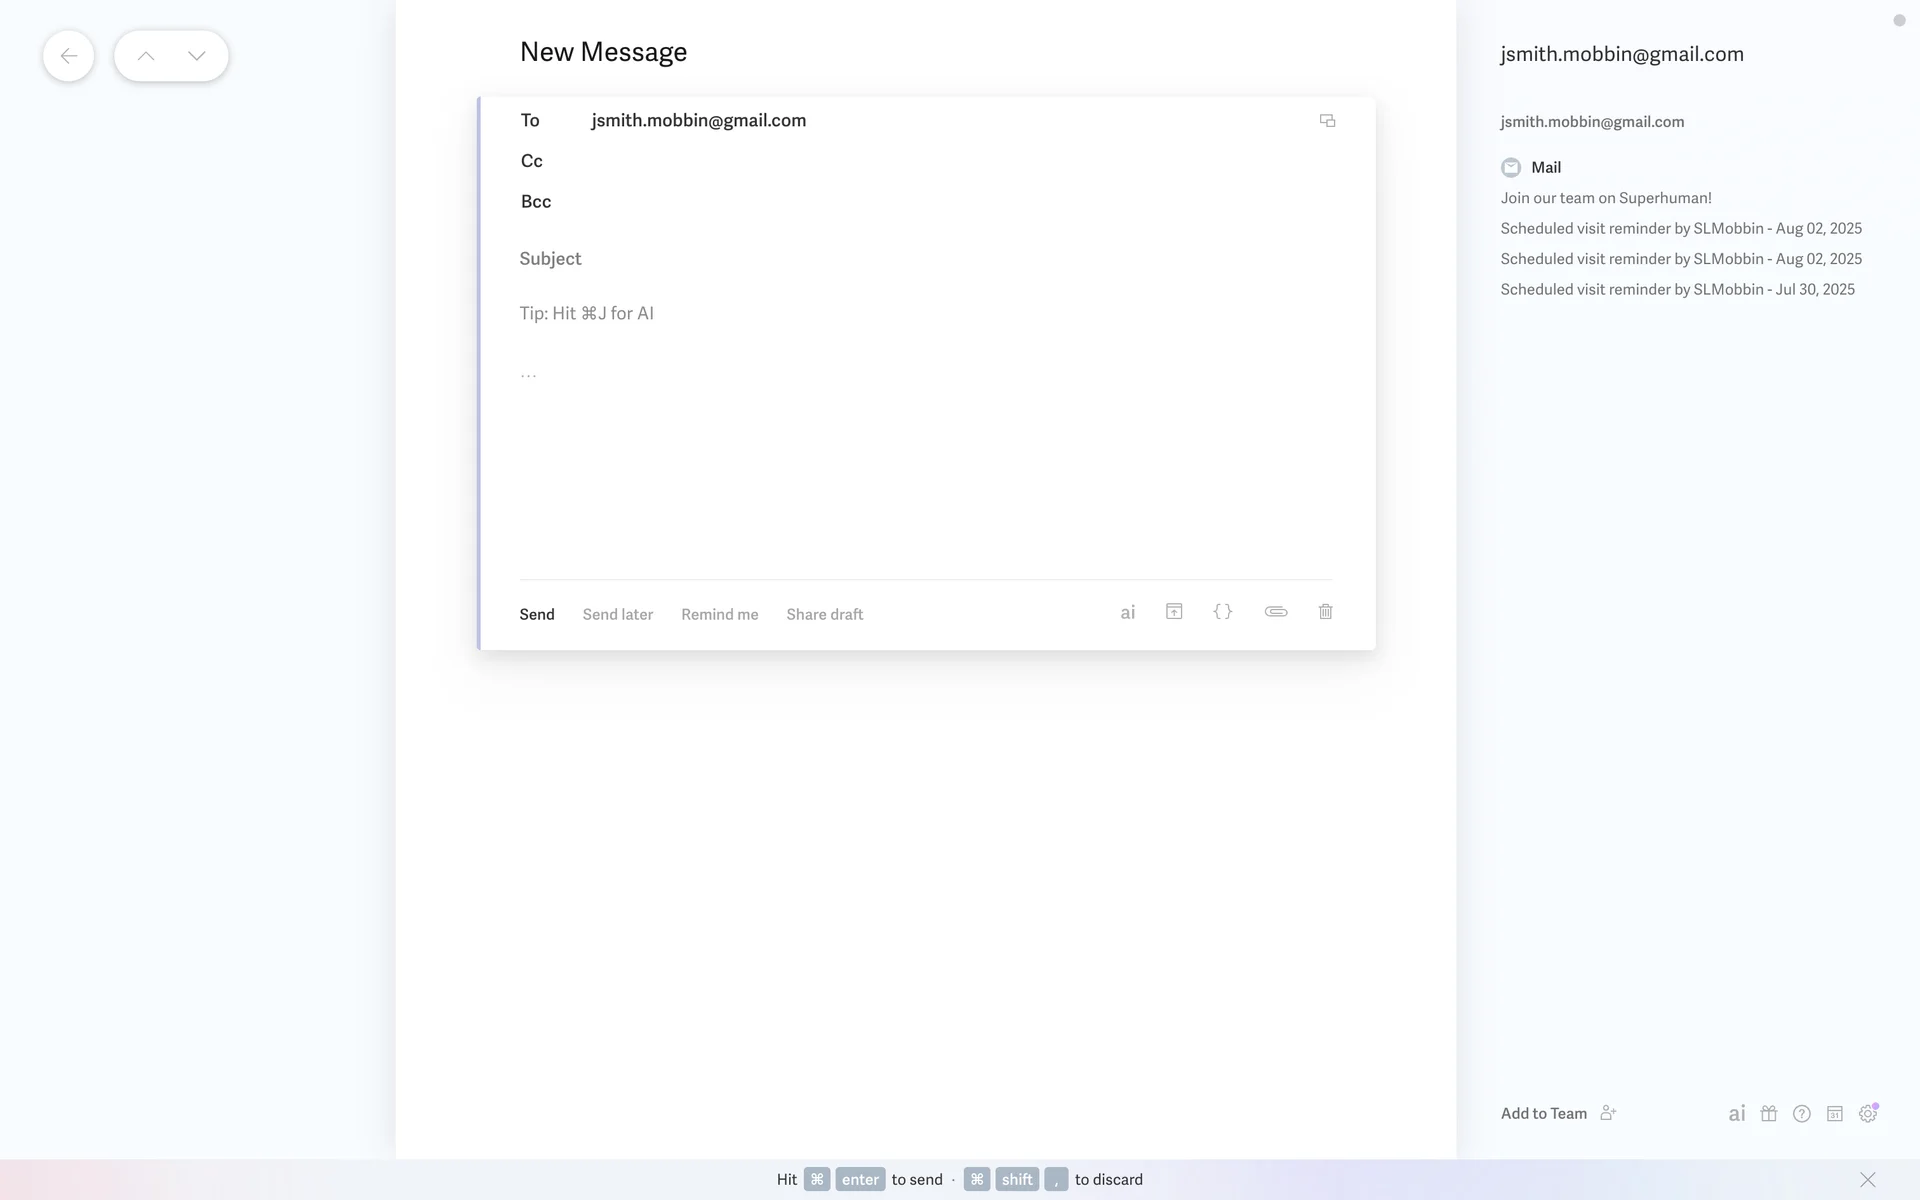This screenshot has height=1200, width=1920.
Task: Attach a file with paperclip icon
Action: pos(1275,612)
